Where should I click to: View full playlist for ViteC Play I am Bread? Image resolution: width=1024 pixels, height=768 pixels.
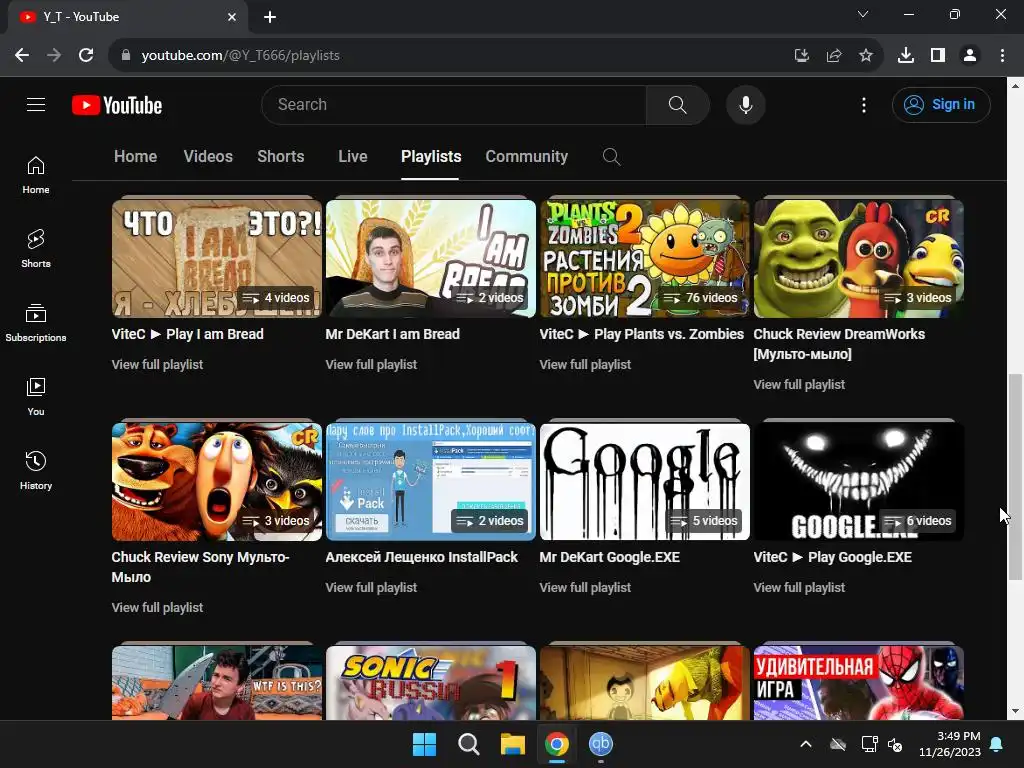coord(157,364)
